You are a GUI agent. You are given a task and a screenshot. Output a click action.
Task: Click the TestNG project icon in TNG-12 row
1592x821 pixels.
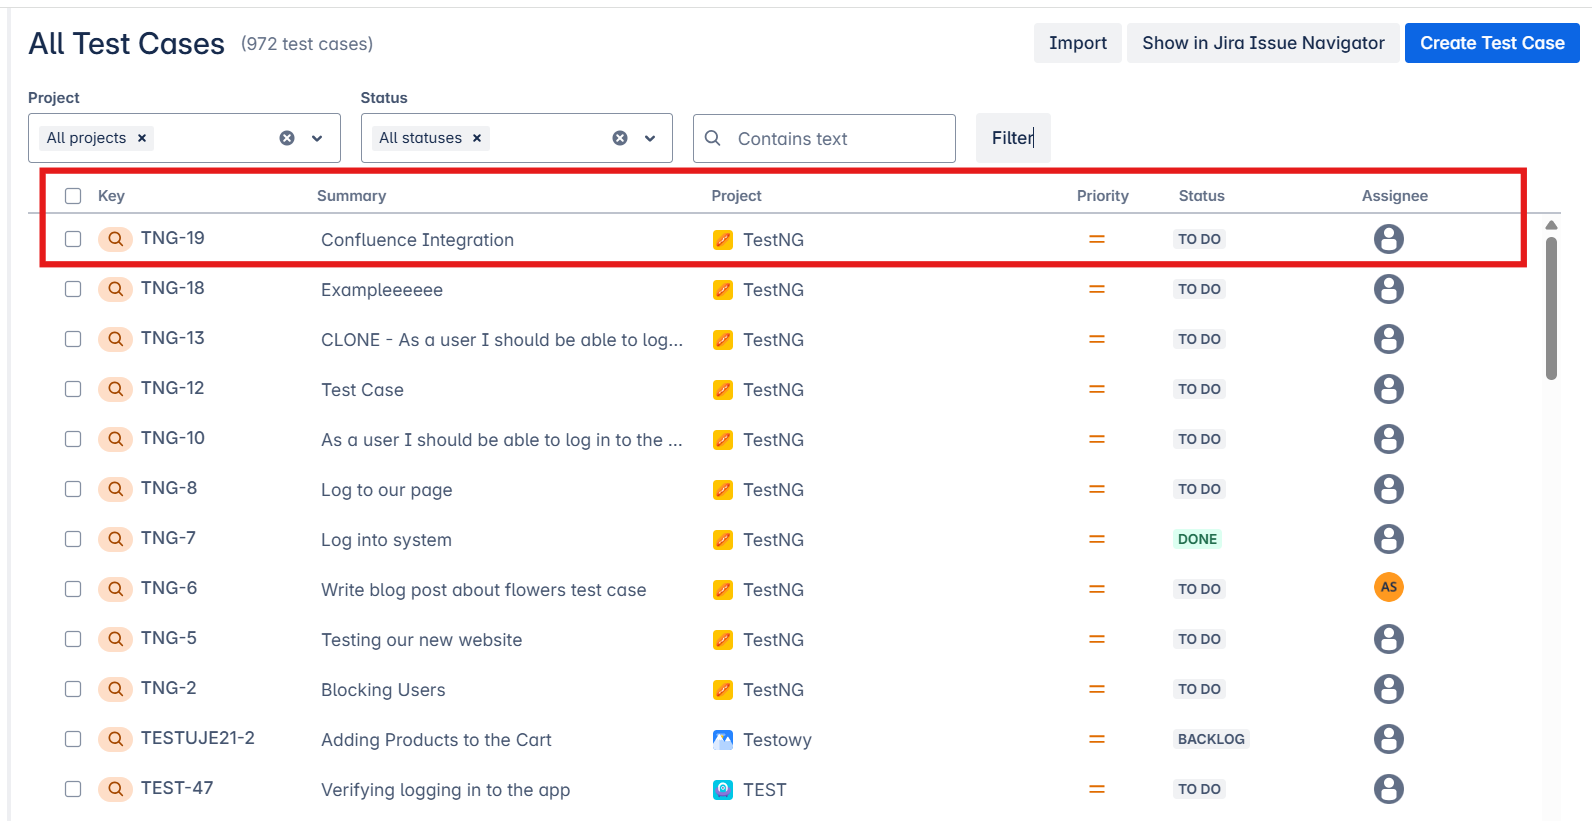pyautogui.click(x=723, y=390)
